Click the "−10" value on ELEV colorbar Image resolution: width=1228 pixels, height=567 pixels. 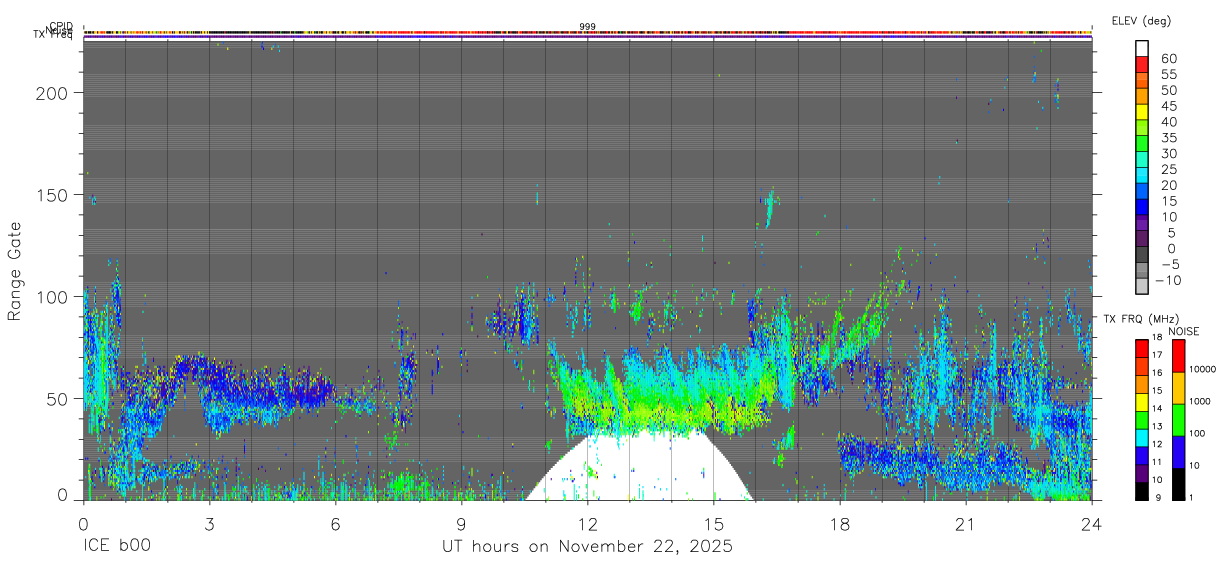[1166, 280]
